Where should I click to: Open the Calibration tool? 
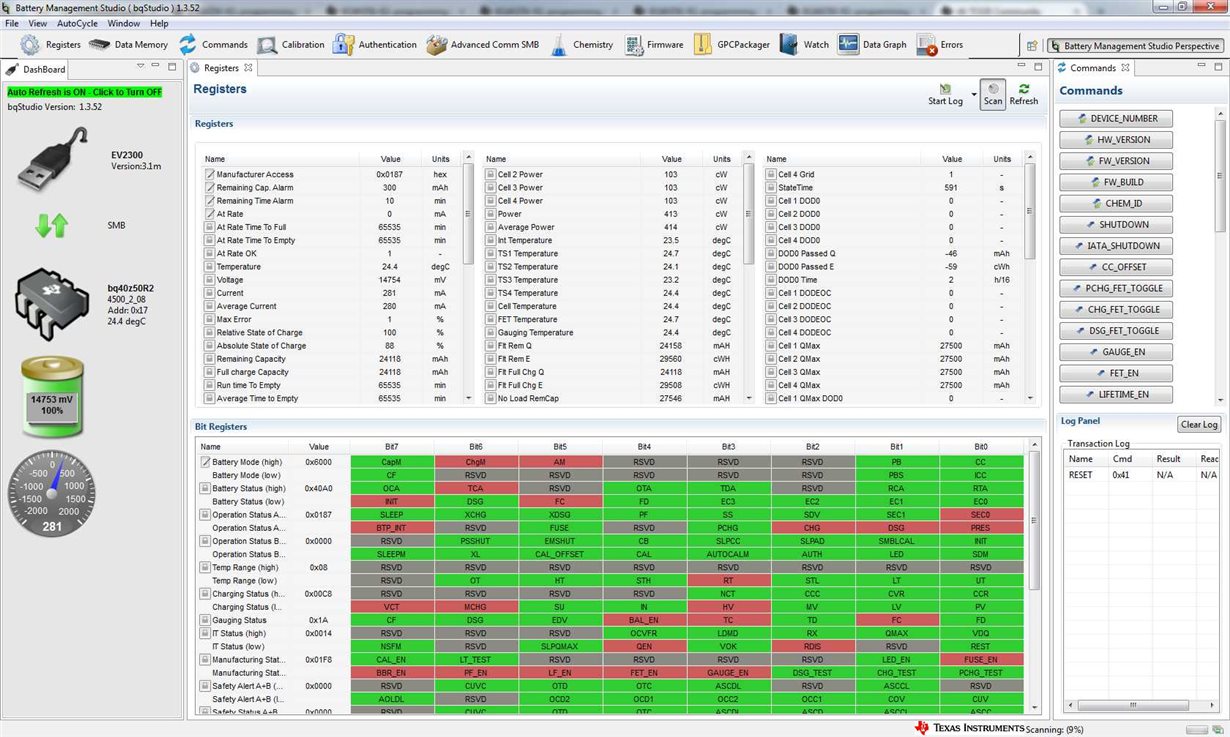(291, 45)
